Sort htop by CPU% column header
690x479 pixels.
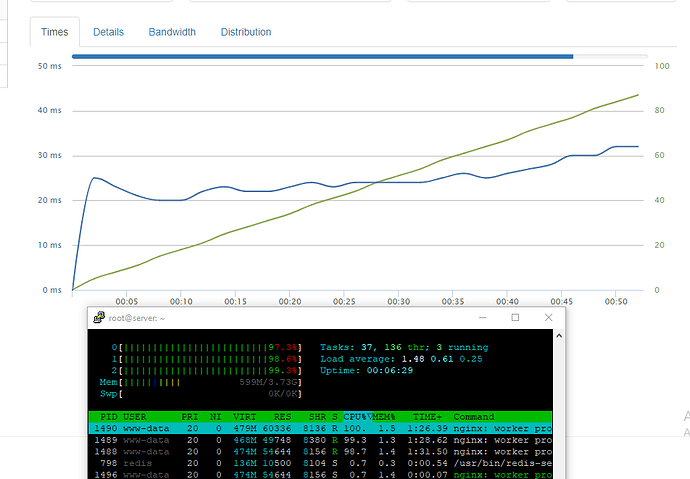pos(358,417)
